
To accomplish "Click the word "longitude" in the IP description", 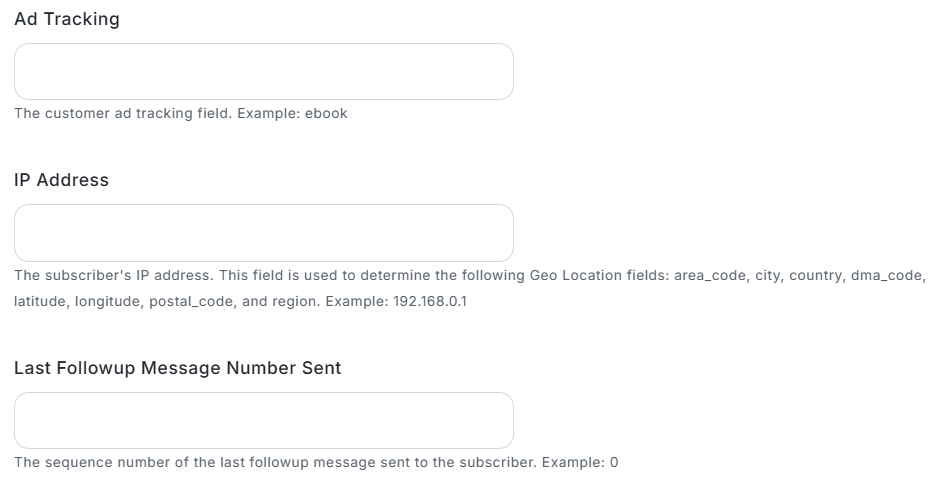I will [108, 300].
